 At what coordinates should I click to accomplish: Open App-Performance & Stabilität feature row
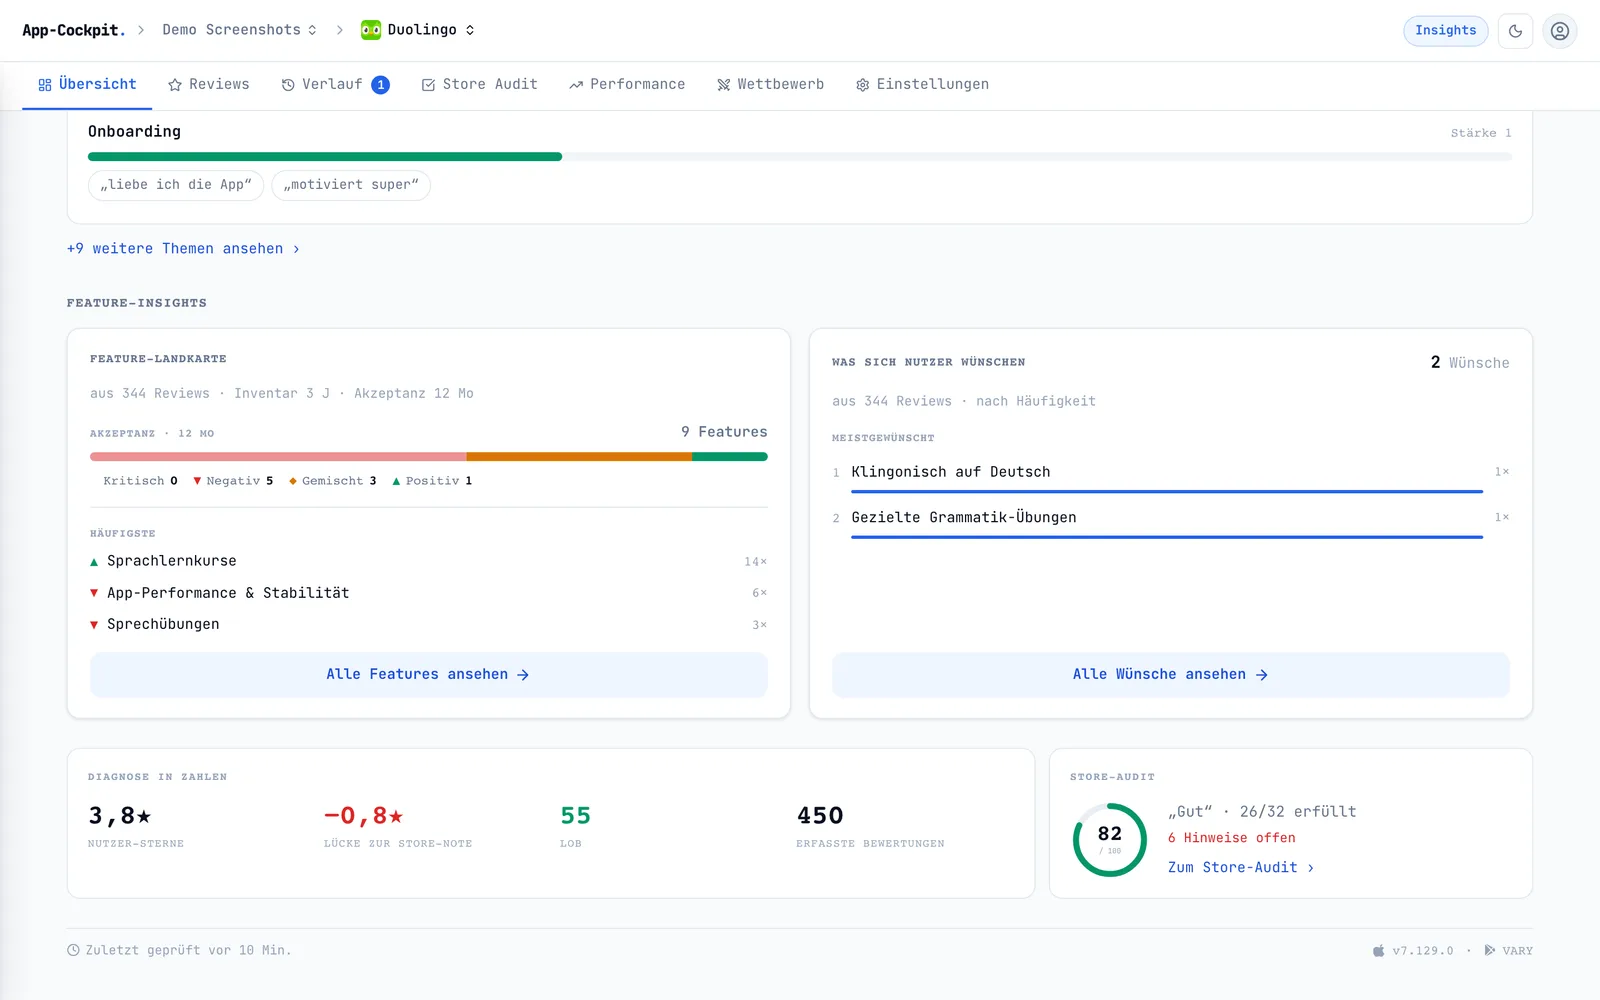tap(429, 593)
